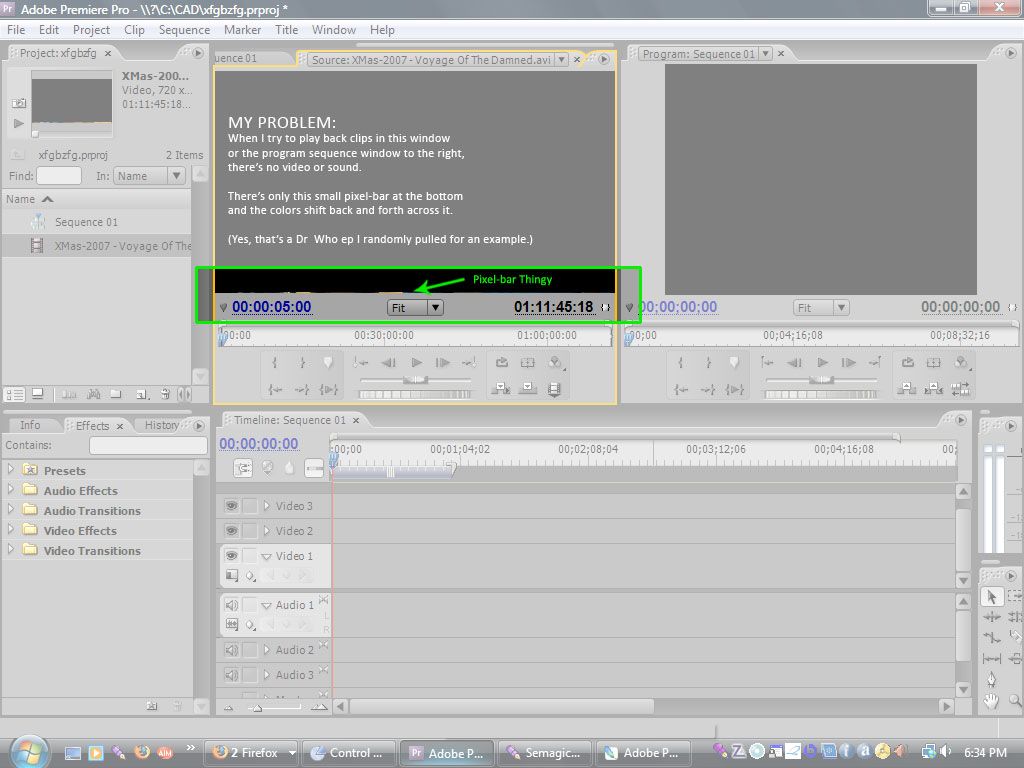Viewport: 1024px width, 768px height.
Task: Expand the Video 2 track
Action: (x=266, y=530)
